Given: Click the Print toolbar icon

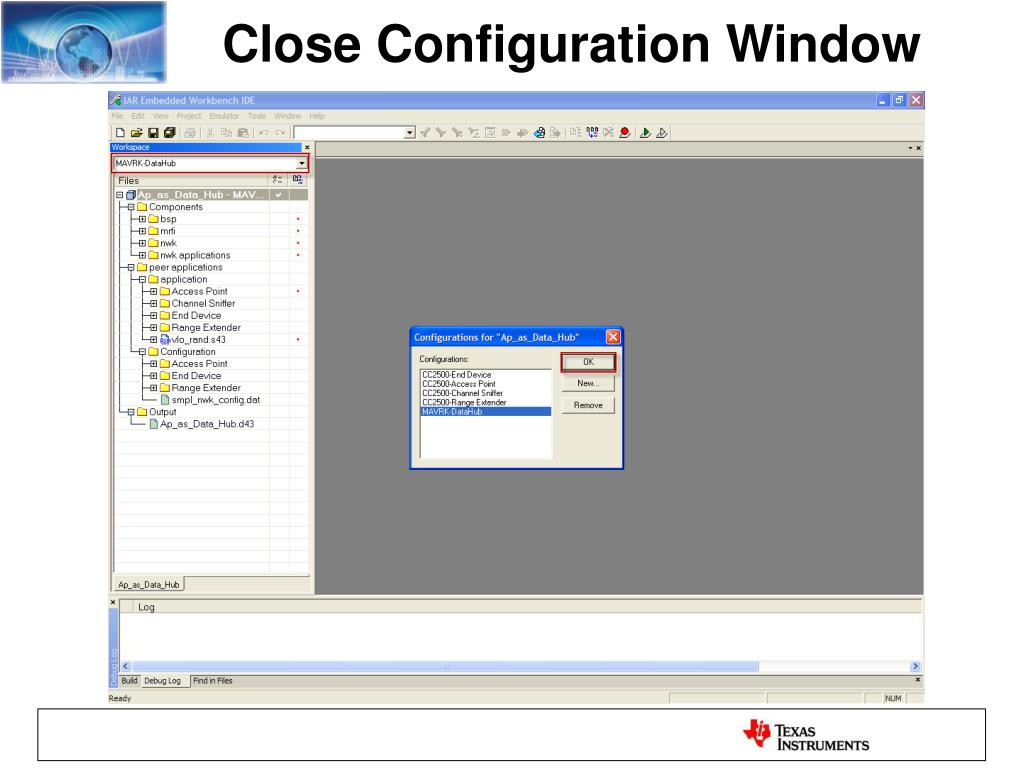Looking at the screenshot, I should (190, 133).
